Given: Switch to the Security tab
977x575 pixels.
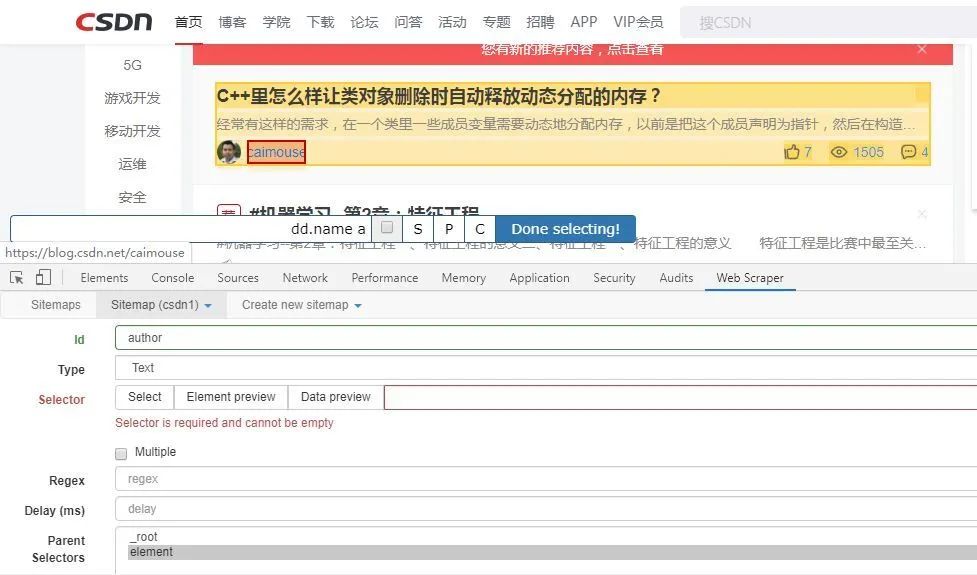Looking at the screenshot, I should pyautogui.click(x=614, y=278).
